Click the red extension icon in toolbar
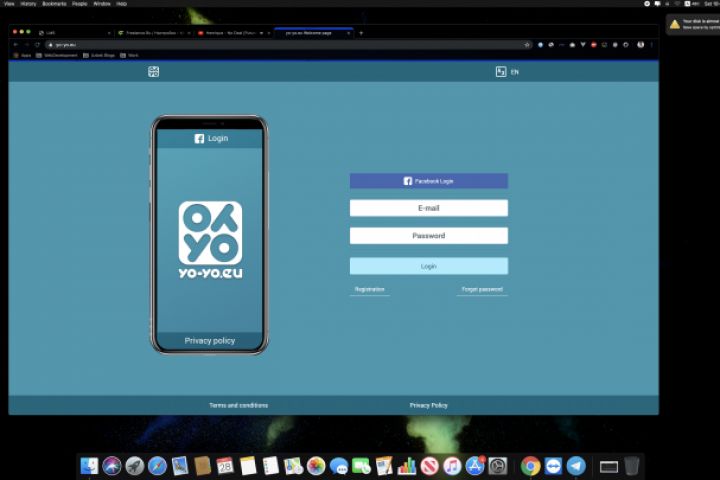Image resolution: width=720 pixels, height=480 pixels. tap(594, 45)
